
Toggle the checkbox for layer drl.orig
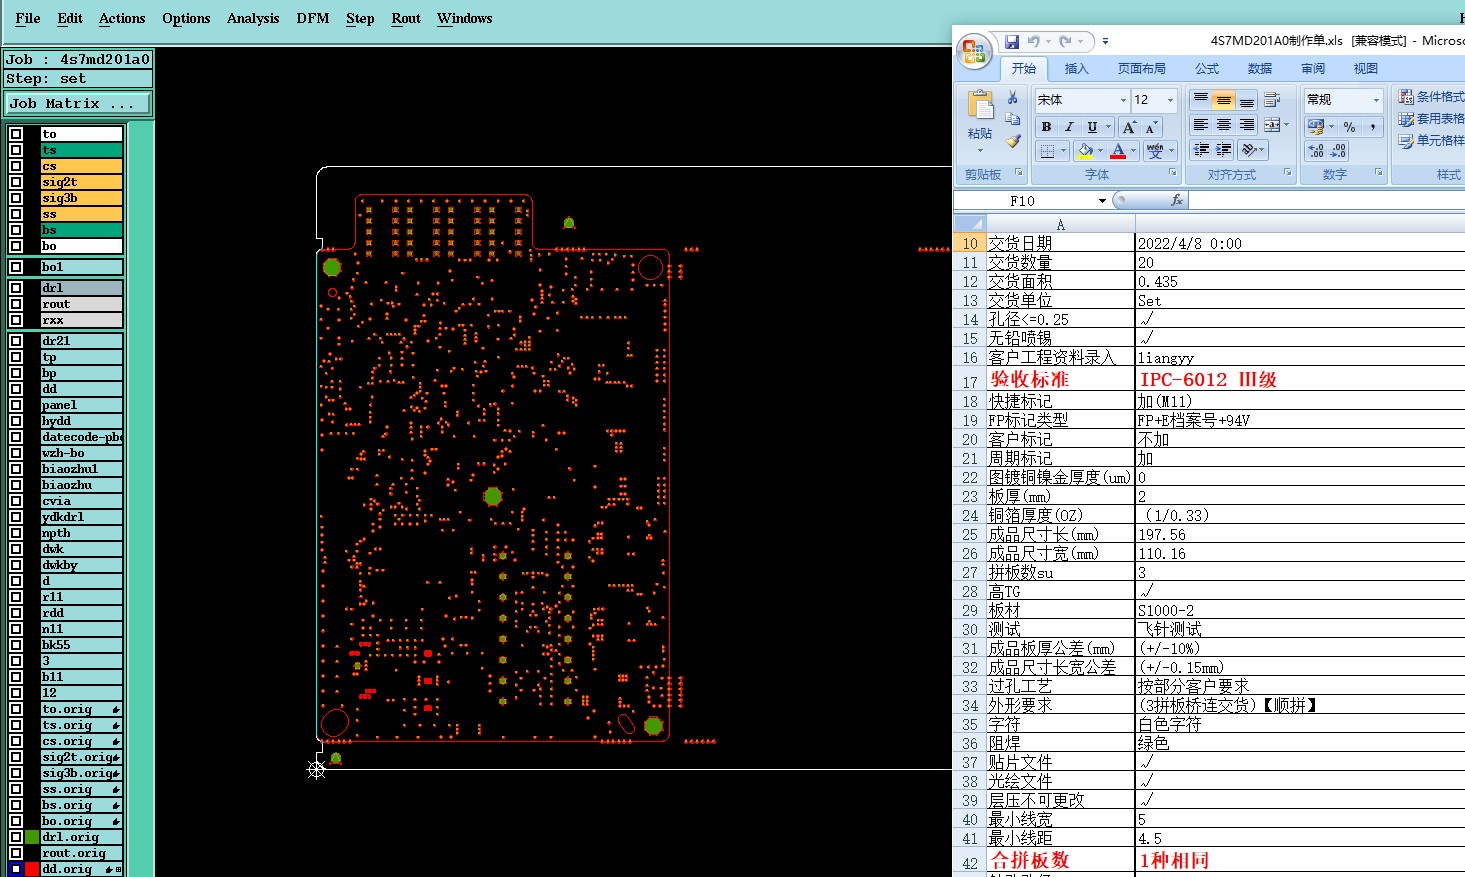click(x=16, y=837)
